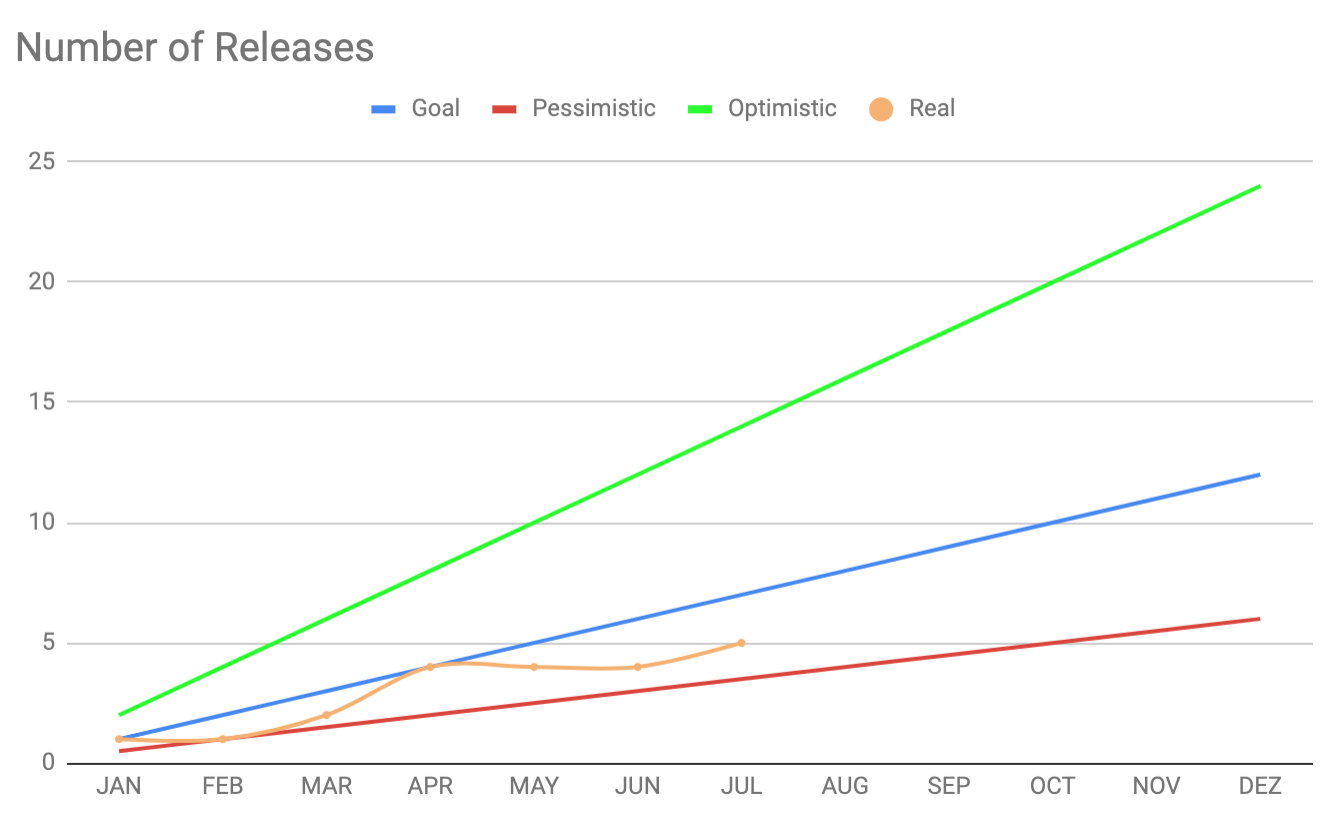This screenshot has height=818, width=1332.
Task: Click the Real data point at JUN
Action: [x=637, y=667]
